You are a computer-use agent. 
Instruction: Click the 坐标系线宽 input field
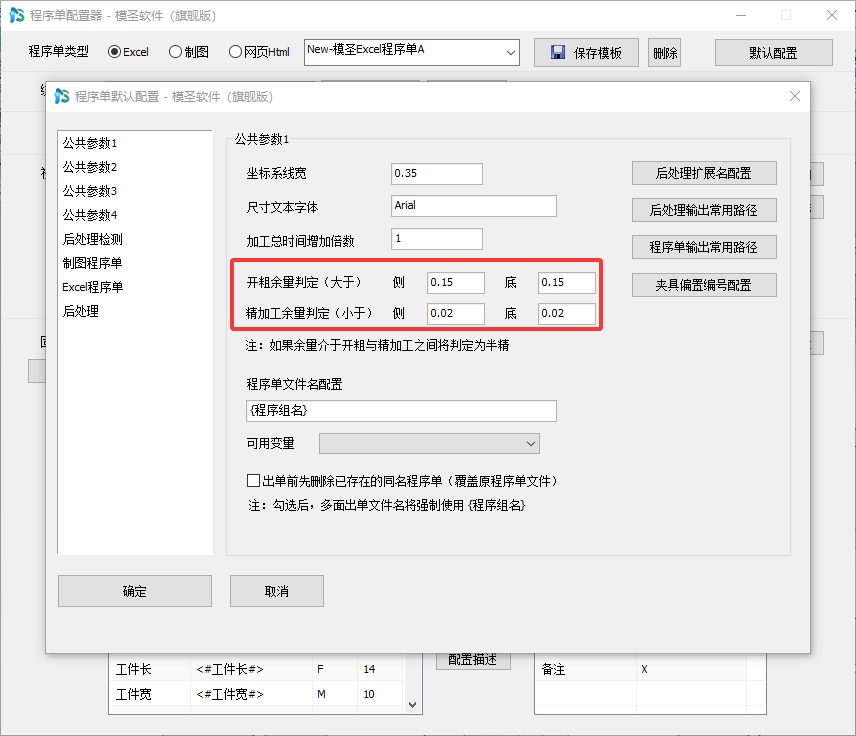[437, 174]
